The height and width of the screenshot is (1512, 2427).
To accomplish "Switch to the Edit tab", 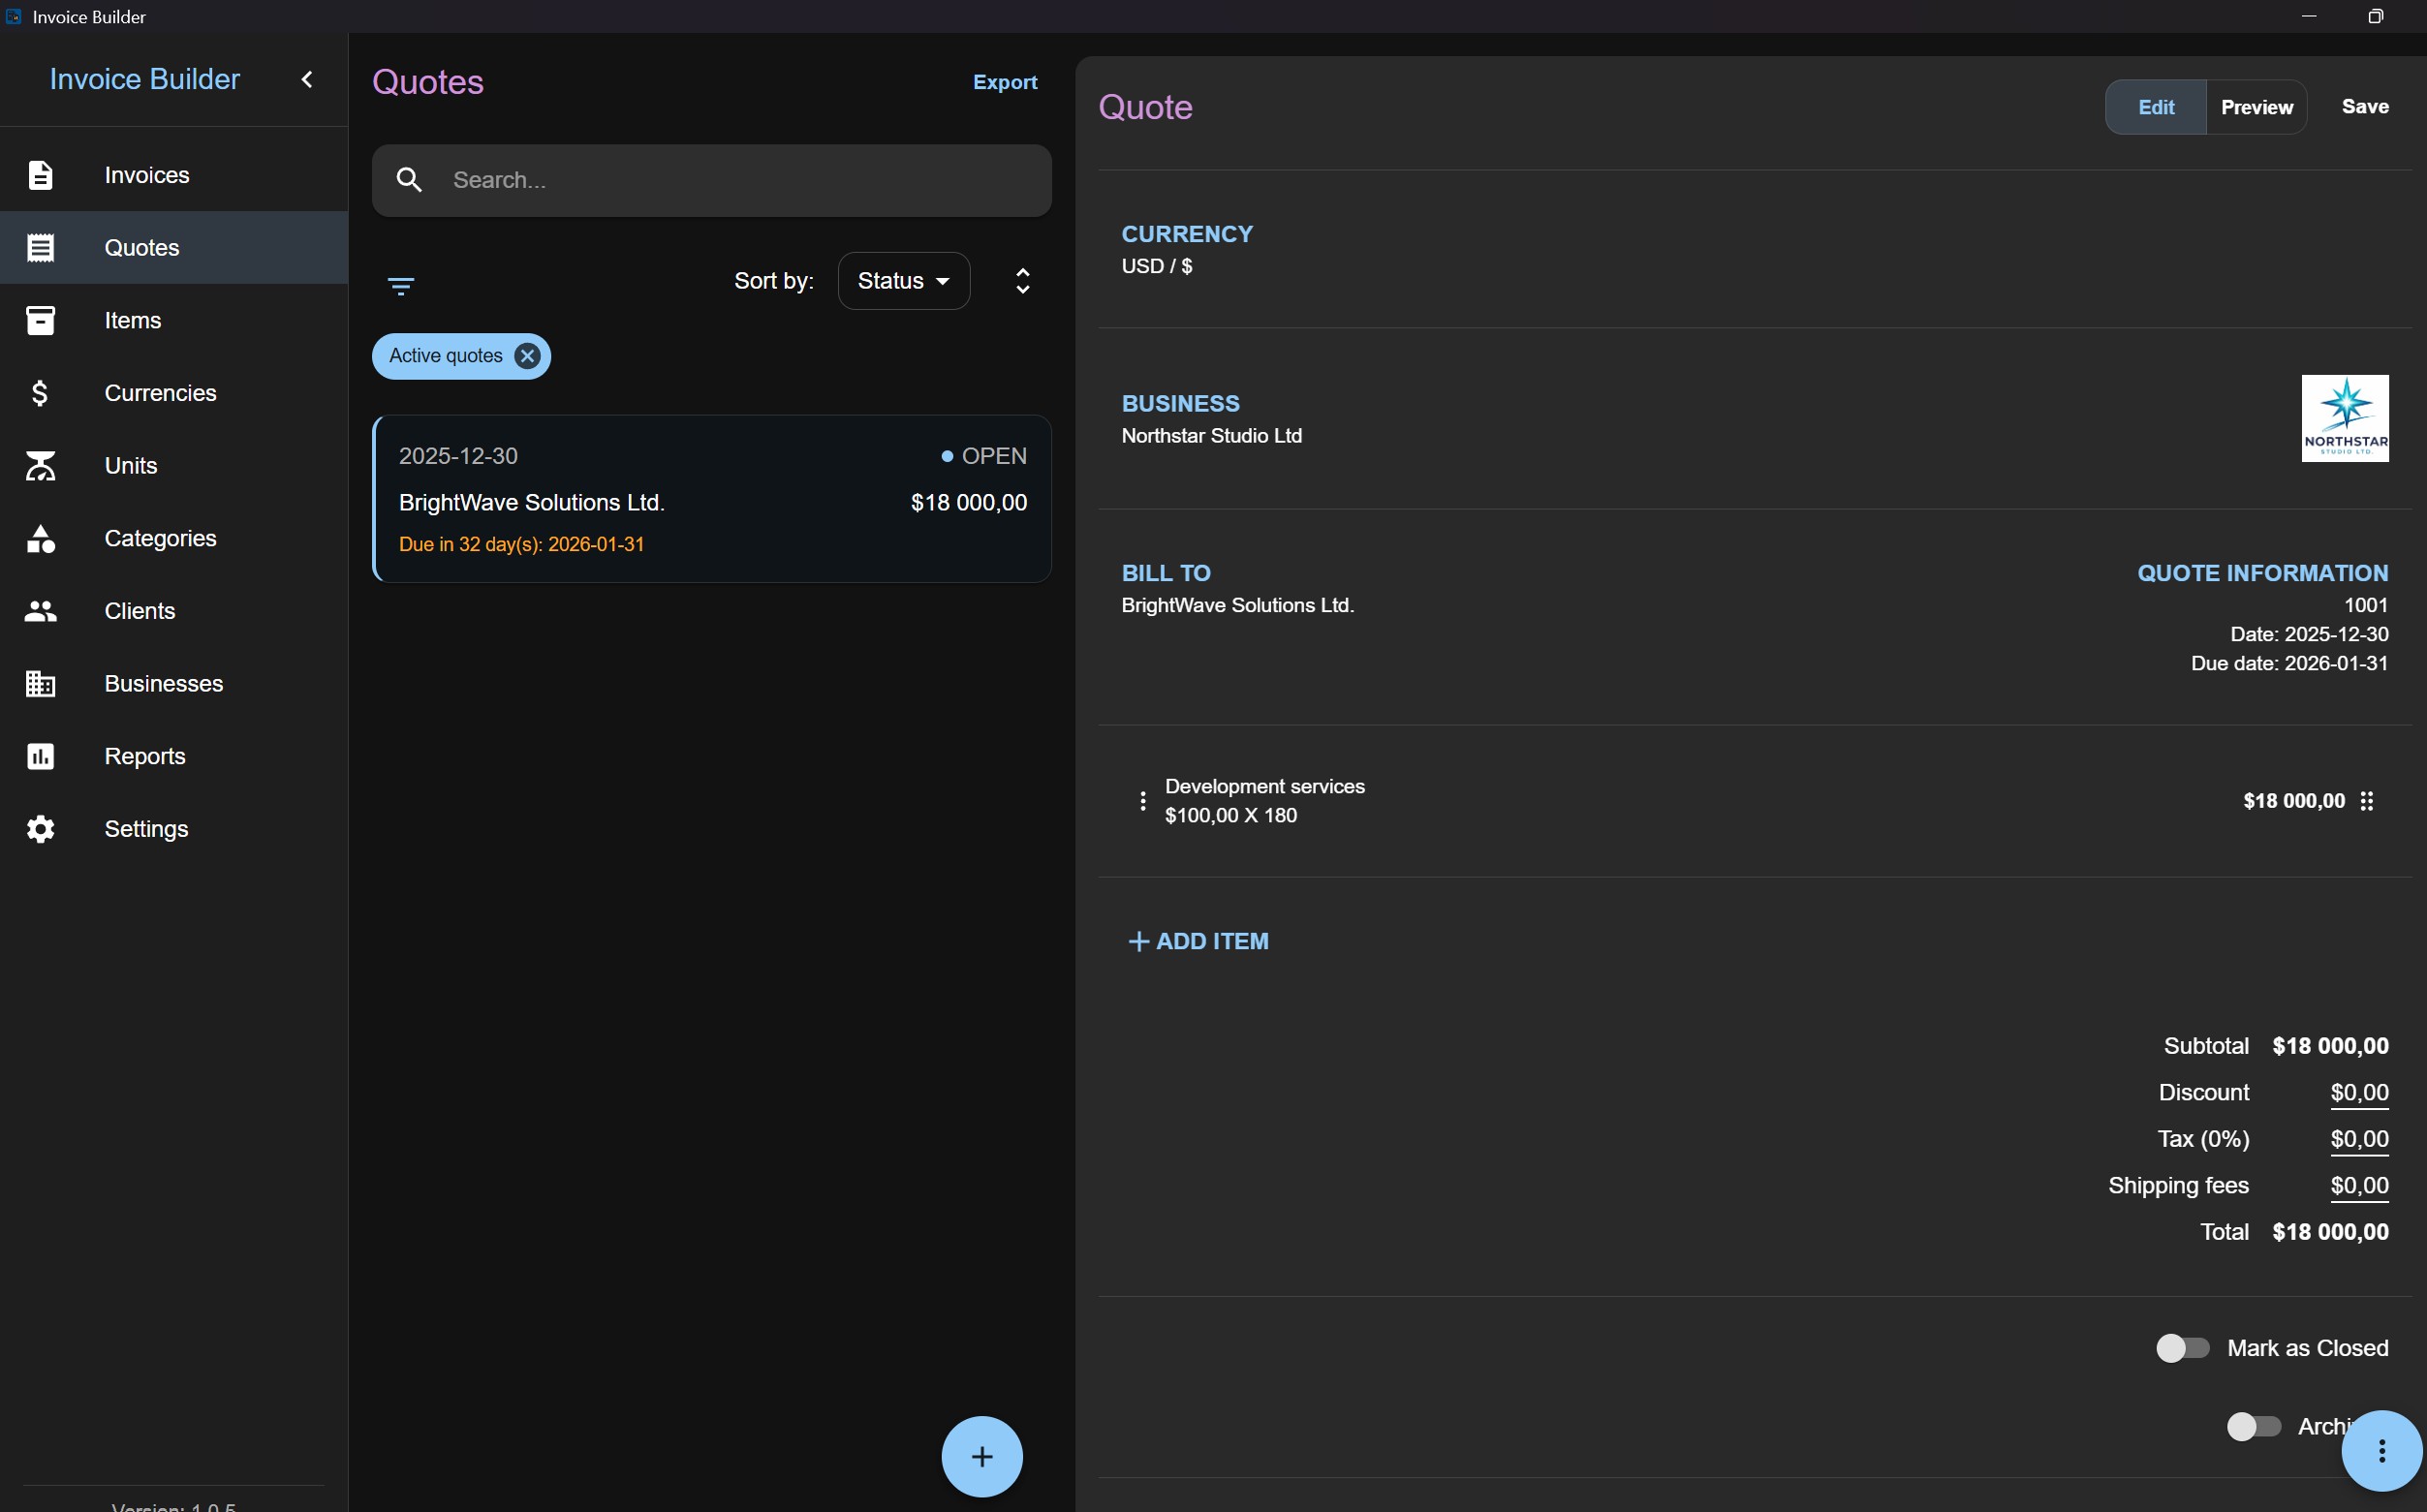I will coord(2156,107).
